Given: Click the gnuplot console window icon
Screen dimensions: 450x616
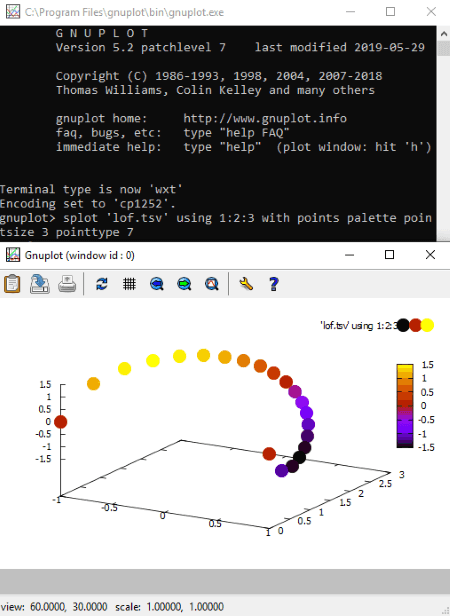Looking at the screenshot, I should pyautogui.click(x=13, y=11).
